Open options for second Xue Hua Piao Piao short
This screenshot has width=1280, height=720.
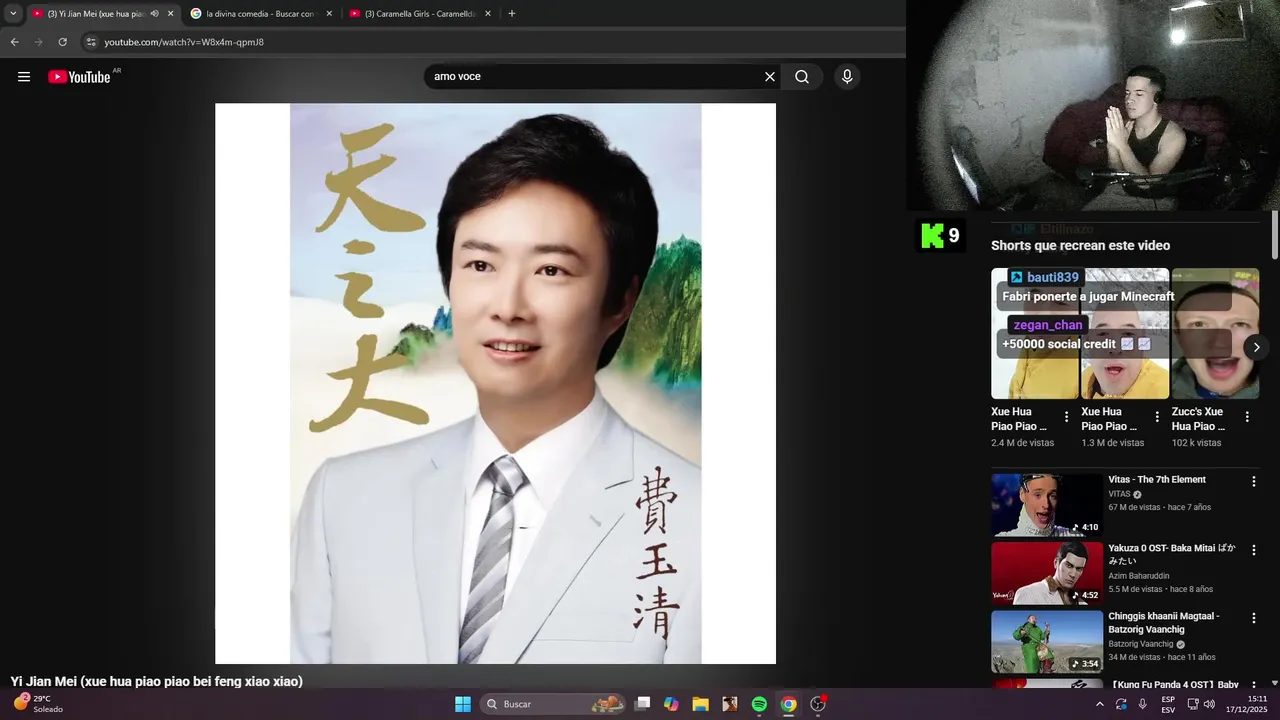(1157, 417)
